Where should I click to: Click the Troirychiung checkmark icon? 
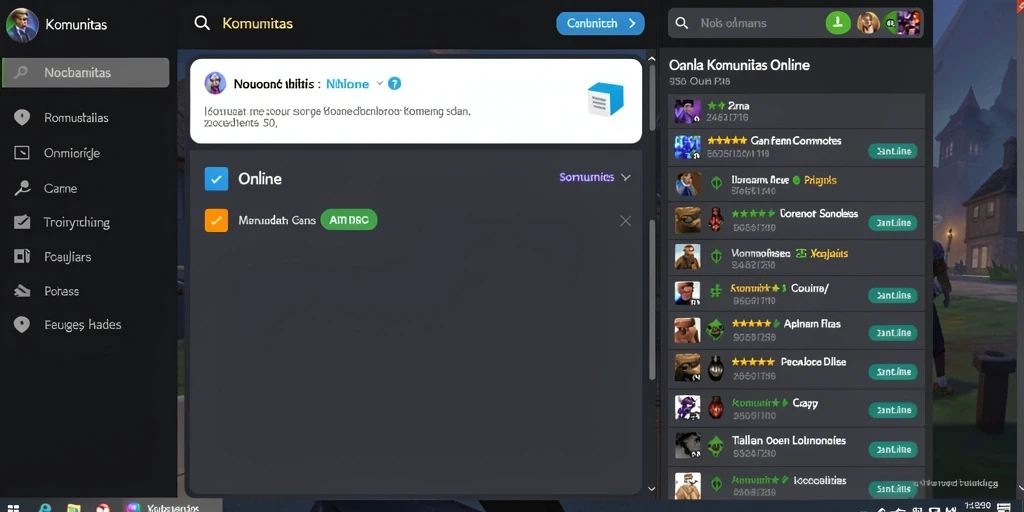[22, 222]
